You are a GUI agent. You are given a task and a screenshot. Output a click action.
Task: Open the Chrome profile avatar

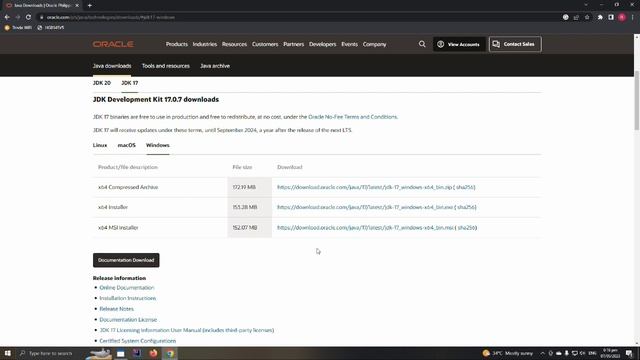622,17
